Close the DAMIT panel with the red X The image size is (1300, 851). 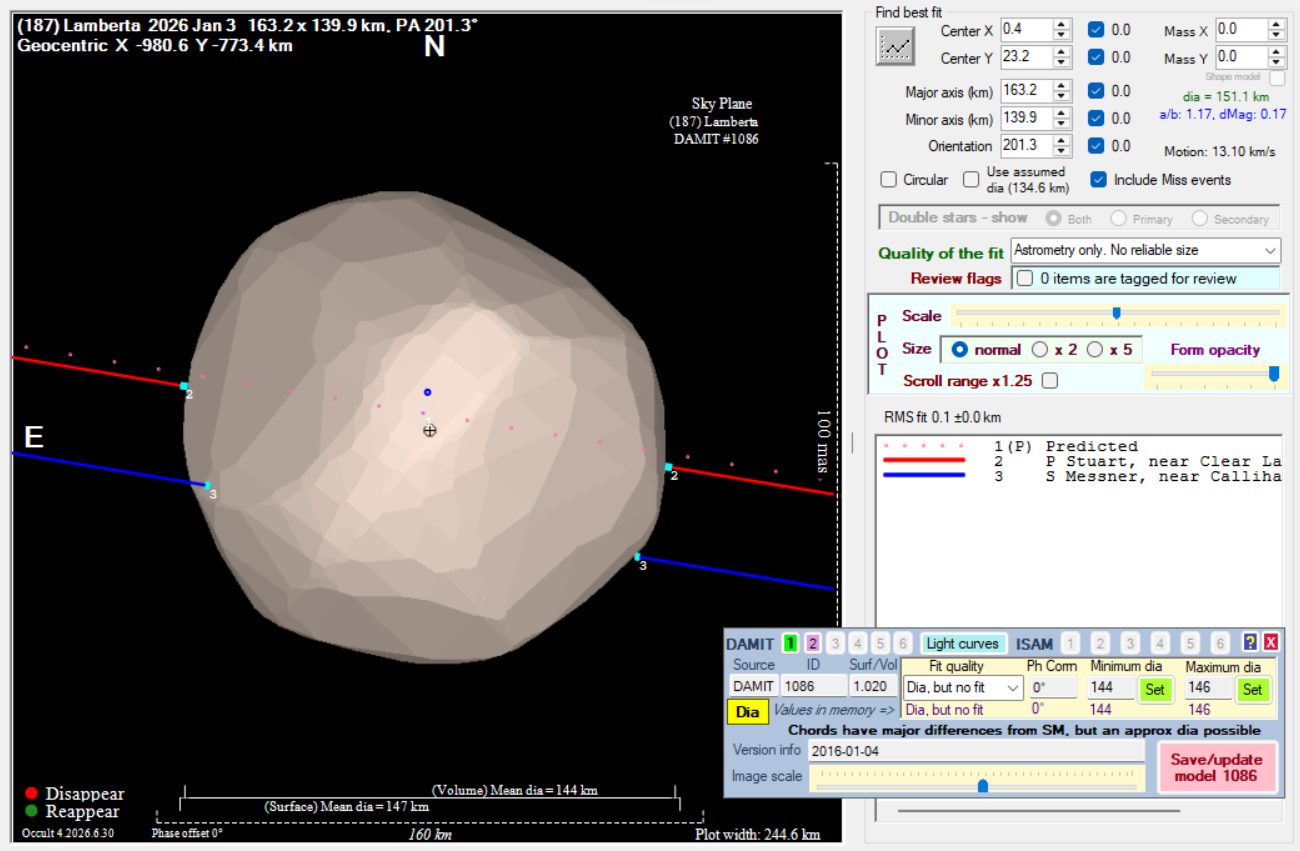(x=1270, y=643)
